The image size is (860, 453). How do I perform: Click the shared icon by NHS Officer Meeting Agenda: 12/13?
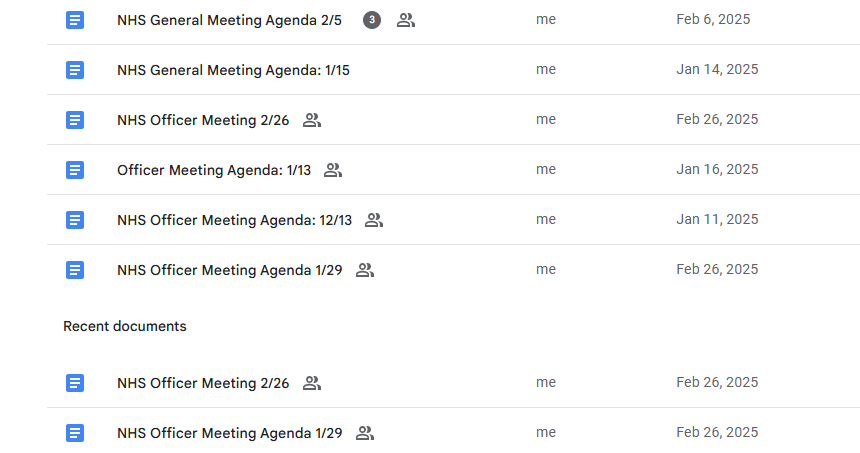point(374,220)
